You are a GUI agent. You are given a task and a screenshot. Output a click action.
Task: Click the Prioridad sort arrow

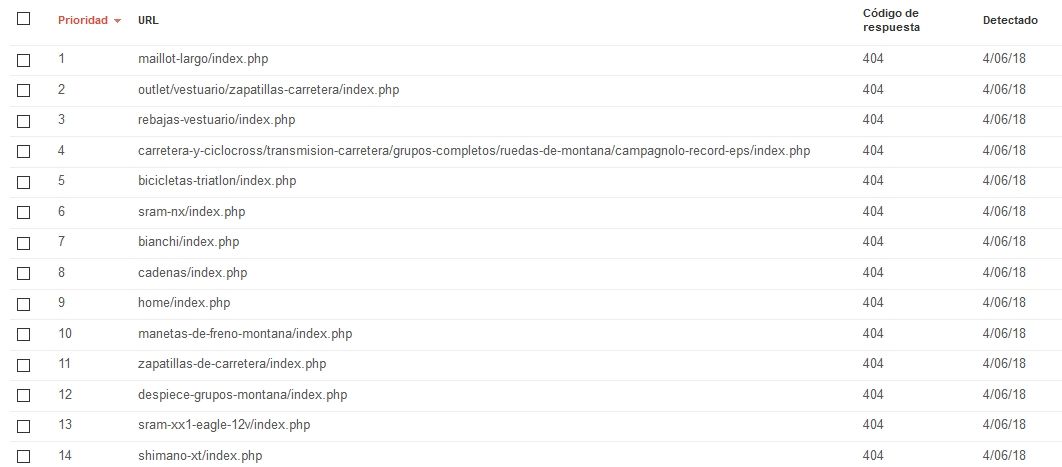(x=118, y=21)
